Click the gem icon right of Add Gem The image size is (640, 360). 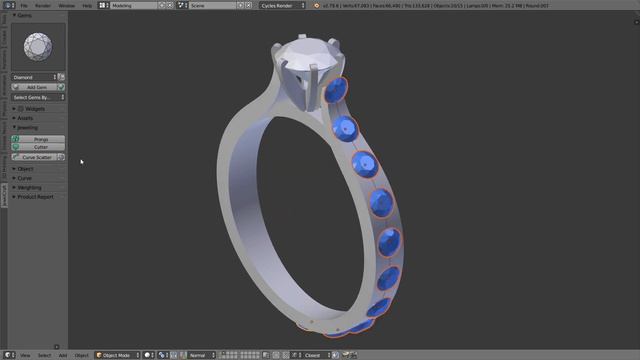61,87
